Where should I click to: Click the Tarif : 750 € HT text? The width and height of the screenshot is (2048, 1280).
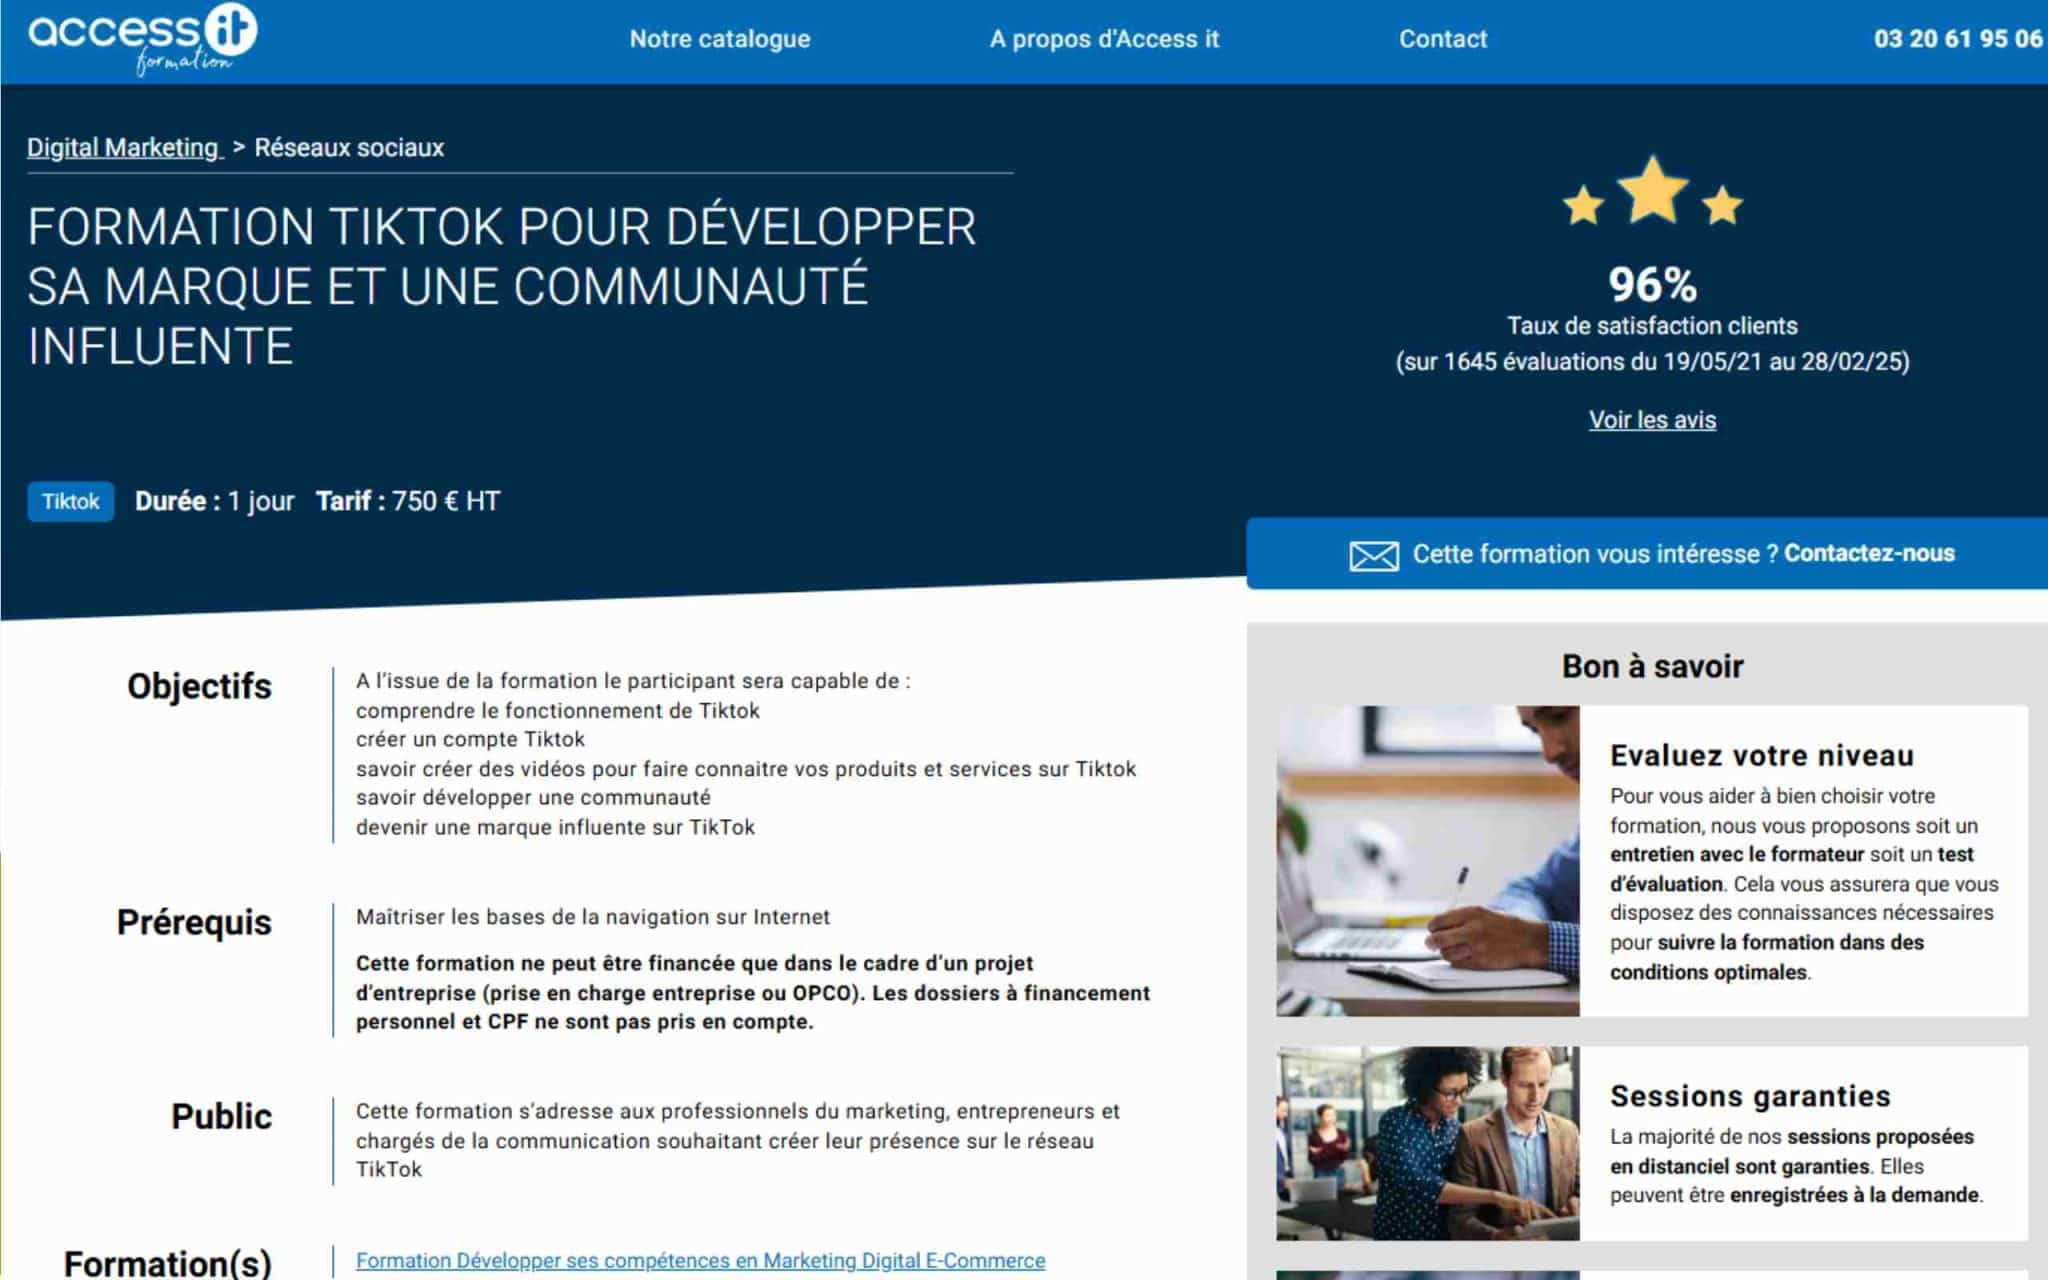coord(408,502)
